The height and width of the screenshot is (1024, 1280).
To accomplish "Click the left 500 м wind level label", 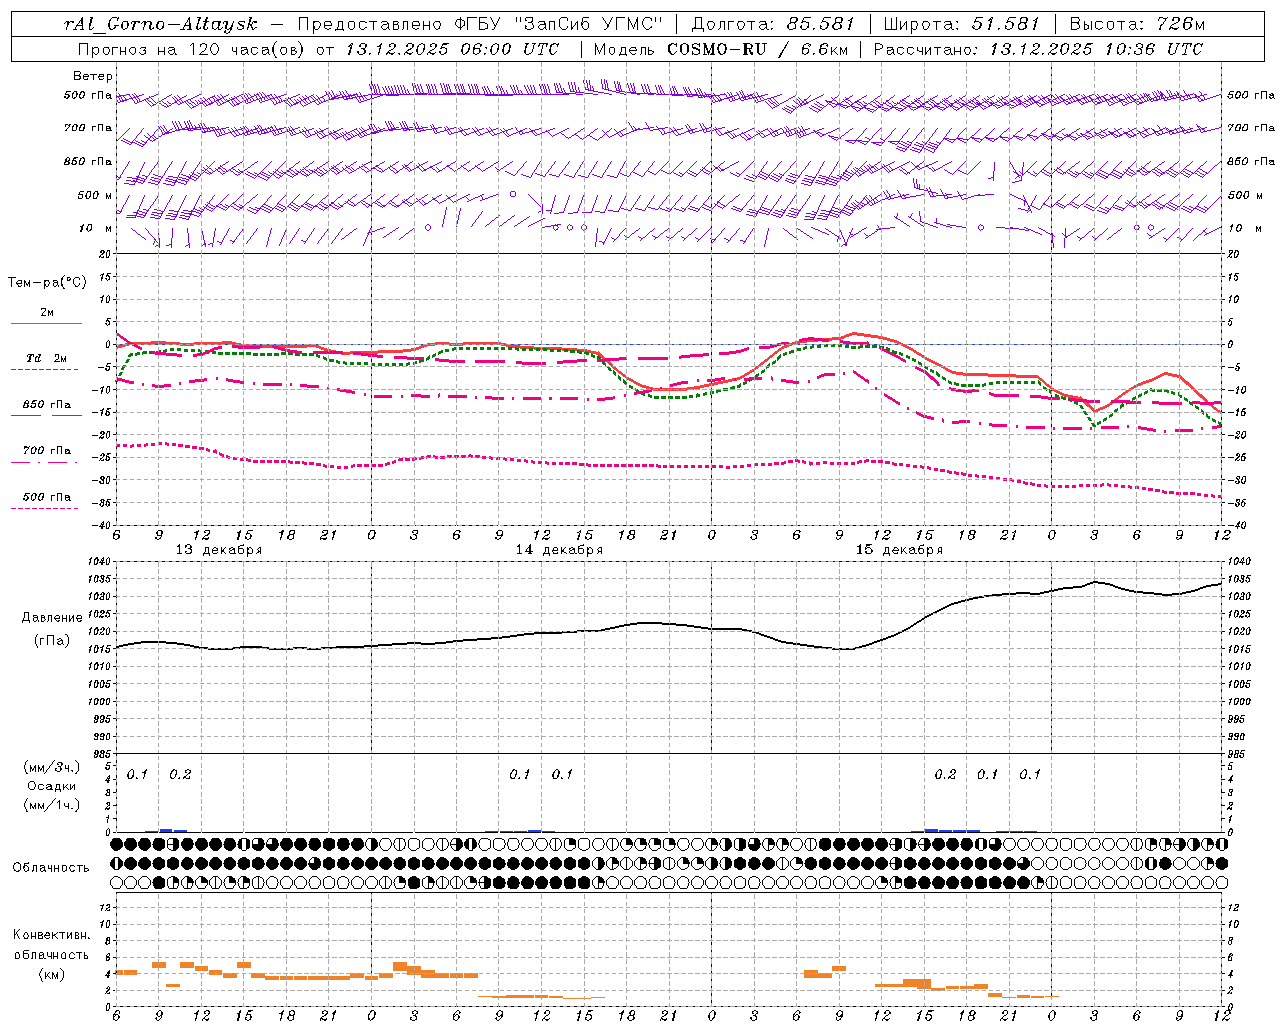I will (95, 195).
